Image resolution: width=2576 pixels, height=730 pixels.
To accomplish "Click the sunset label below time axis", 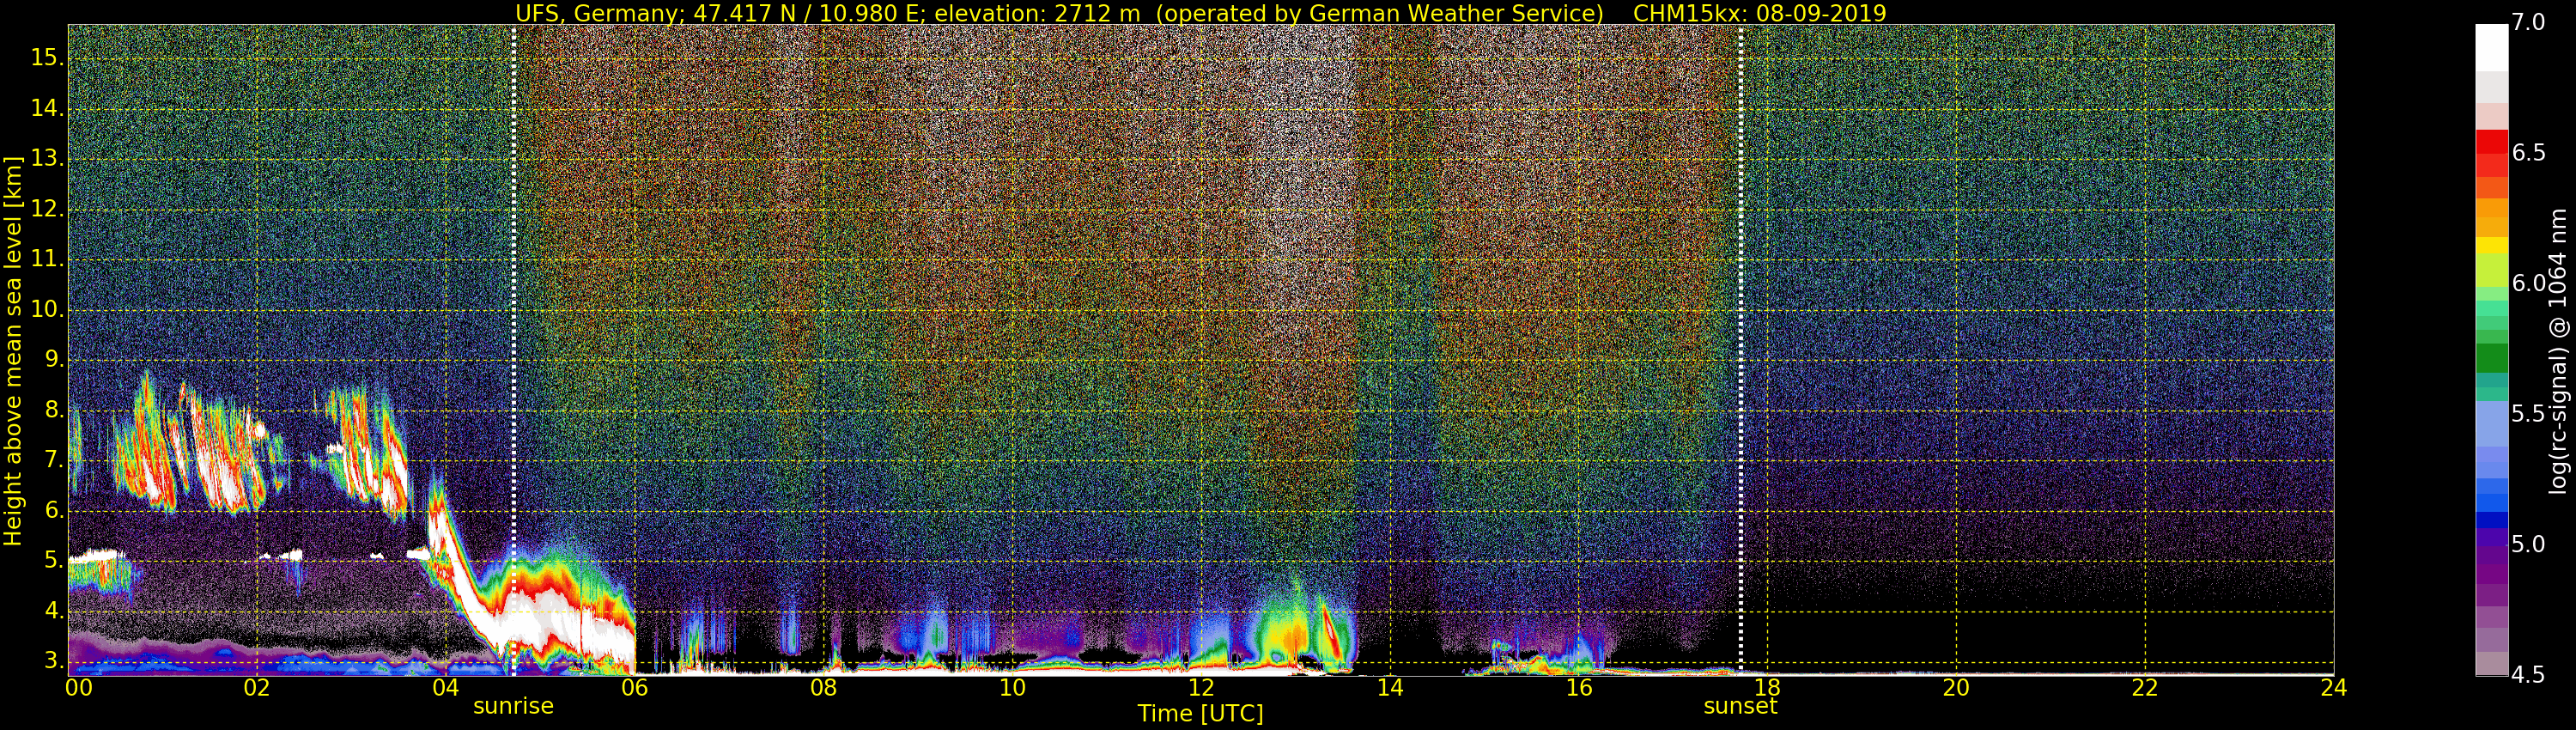I will 1740,706.
